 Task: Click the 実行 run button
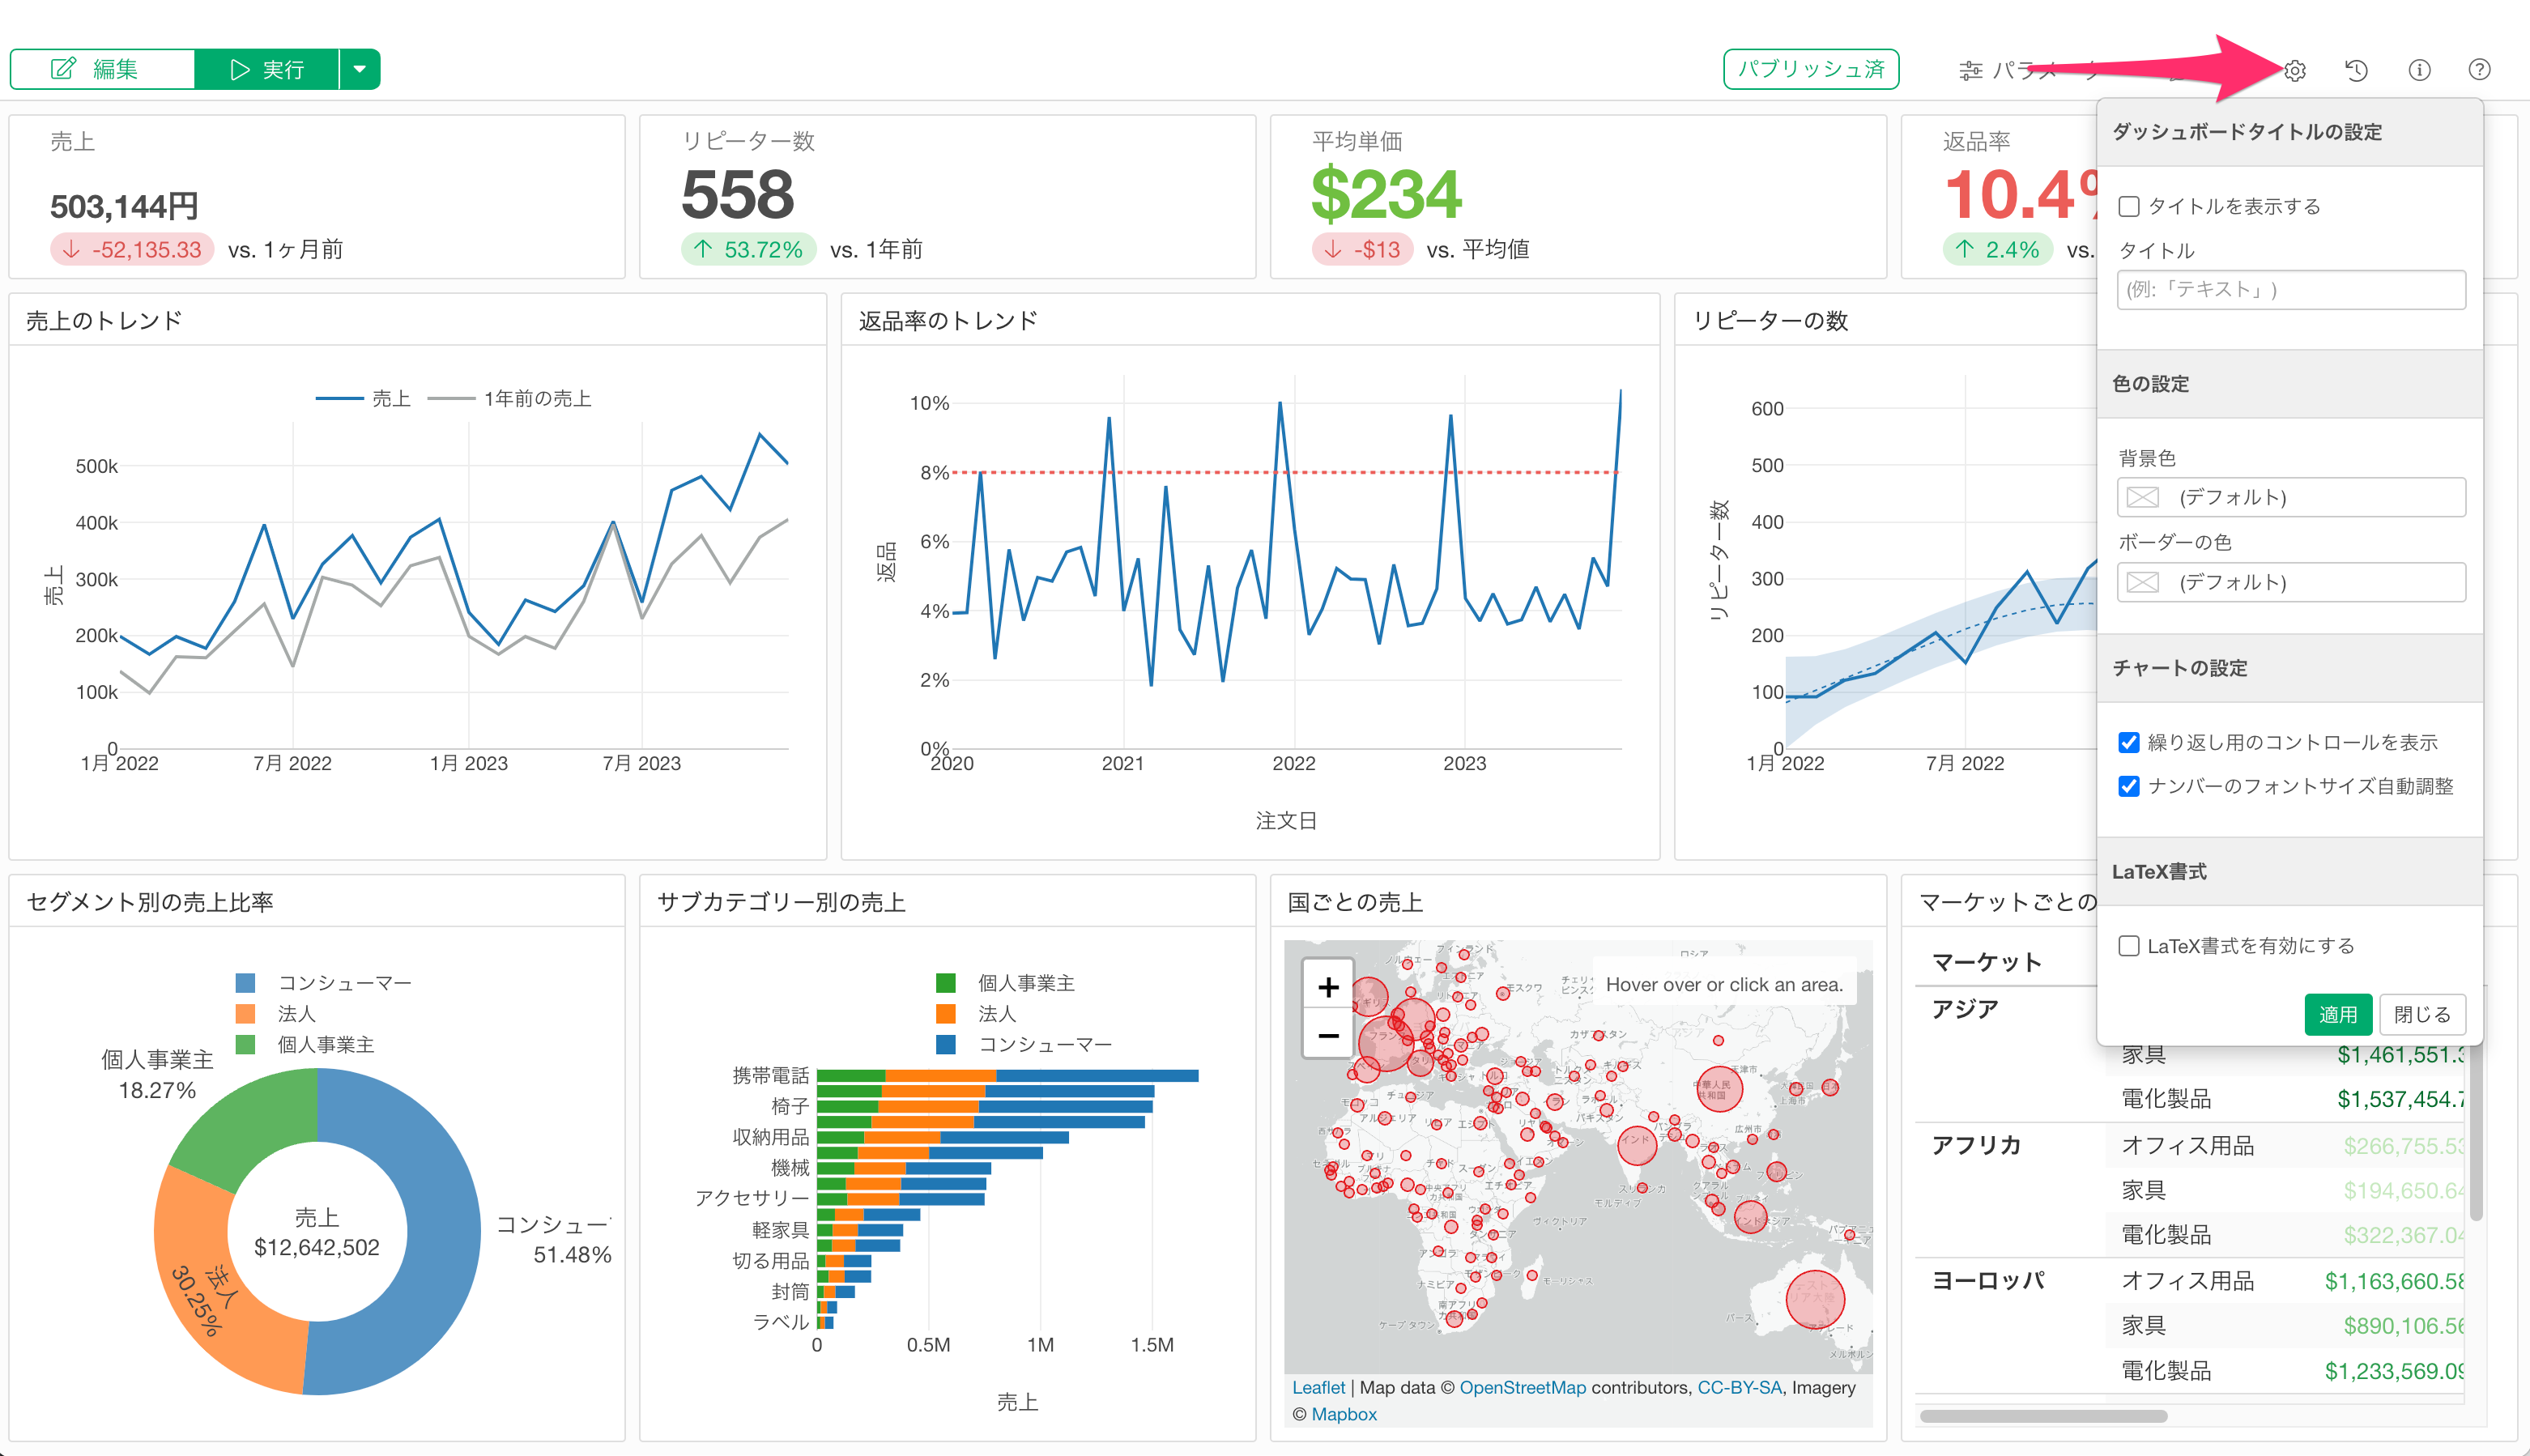coord(267,69)
